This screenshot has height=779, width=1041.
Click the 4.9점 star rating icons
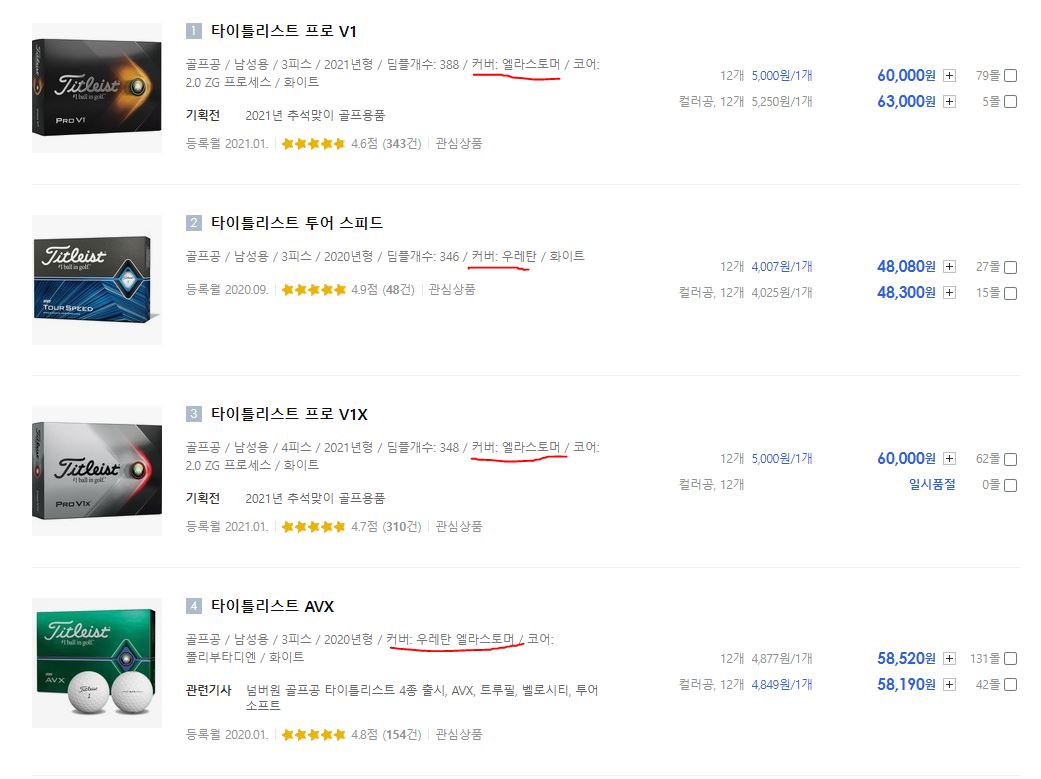tap(313, 290)
